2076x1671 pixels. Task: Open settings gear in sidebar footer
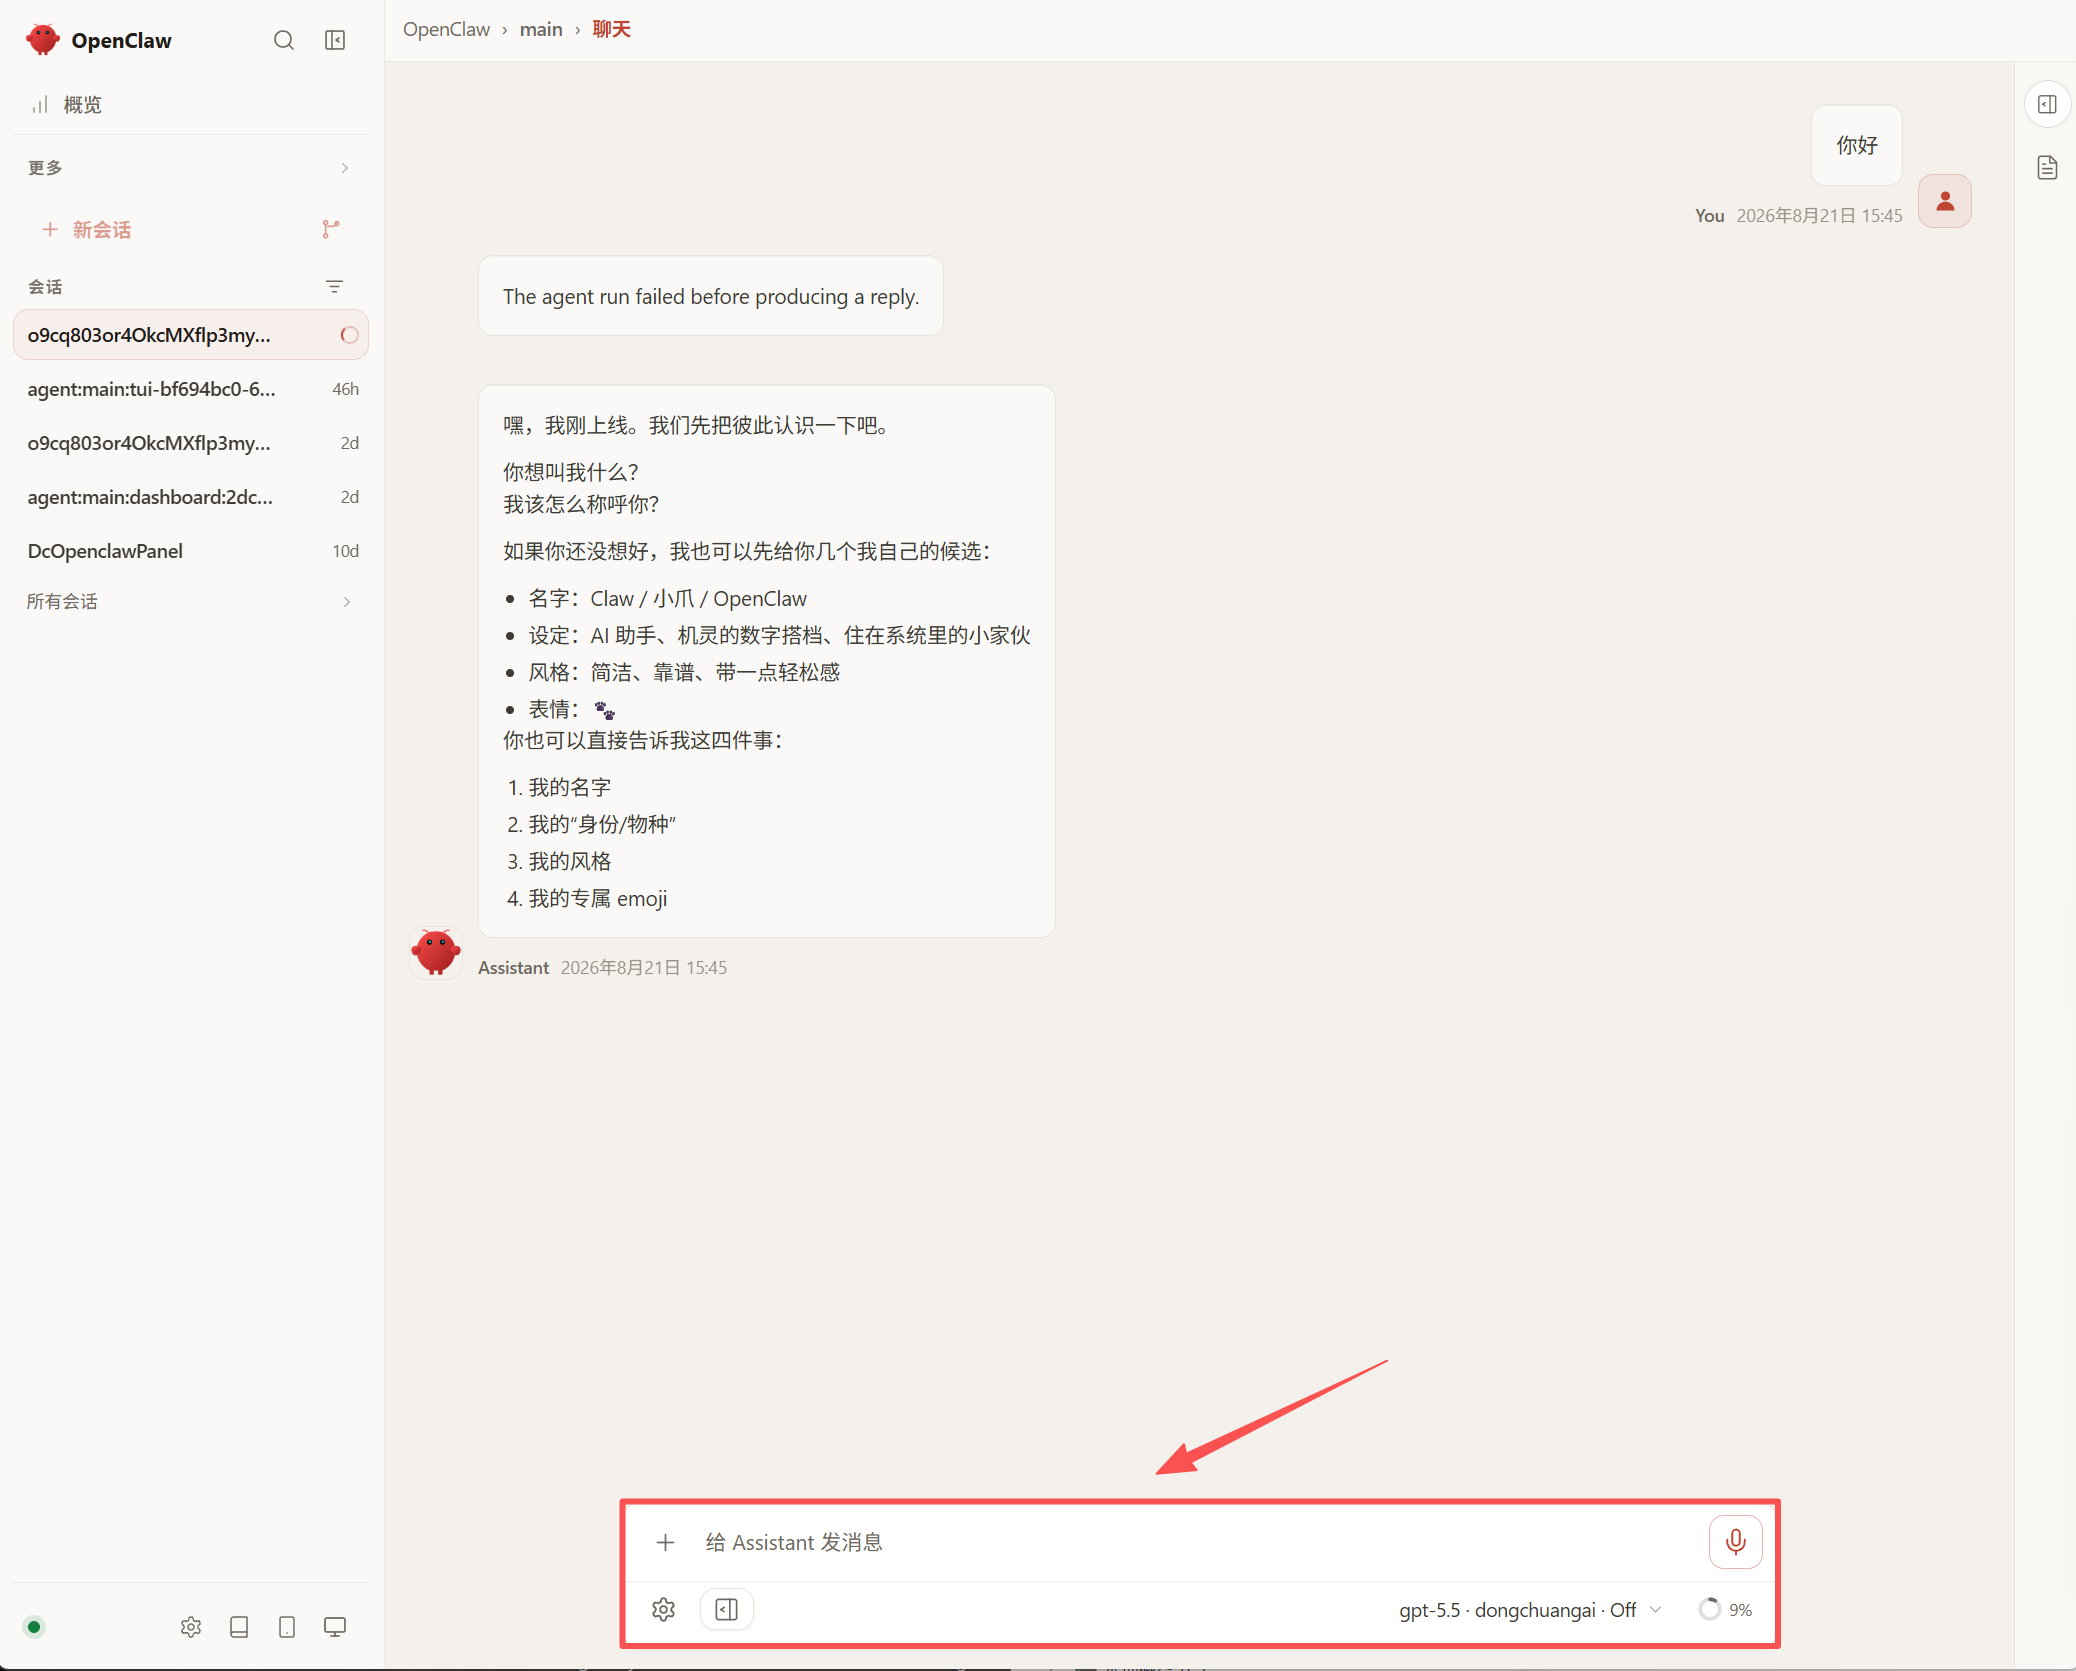191,1627
